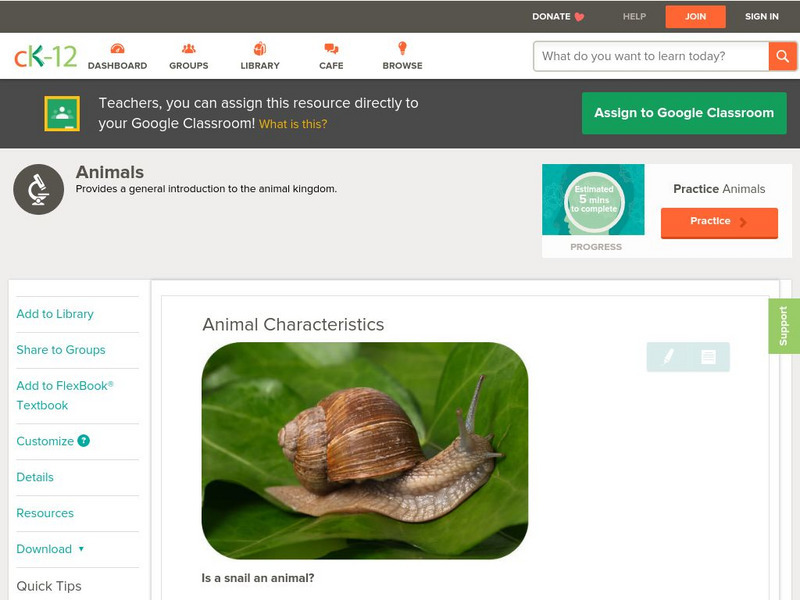Visit the Cafe discussion area
Image resolution: width=800 pixels, height=600 pixels.
(328, 57)
